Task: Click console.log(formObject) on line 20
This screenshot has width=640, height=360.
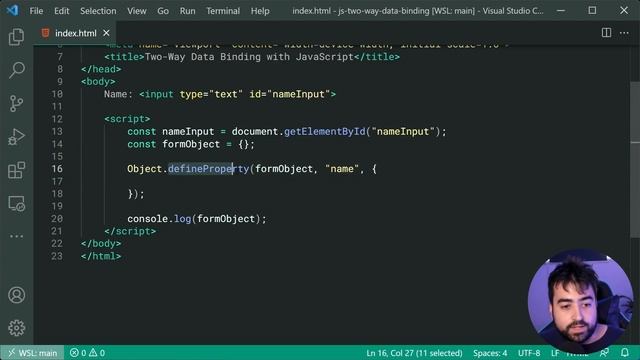Action: 196,219
